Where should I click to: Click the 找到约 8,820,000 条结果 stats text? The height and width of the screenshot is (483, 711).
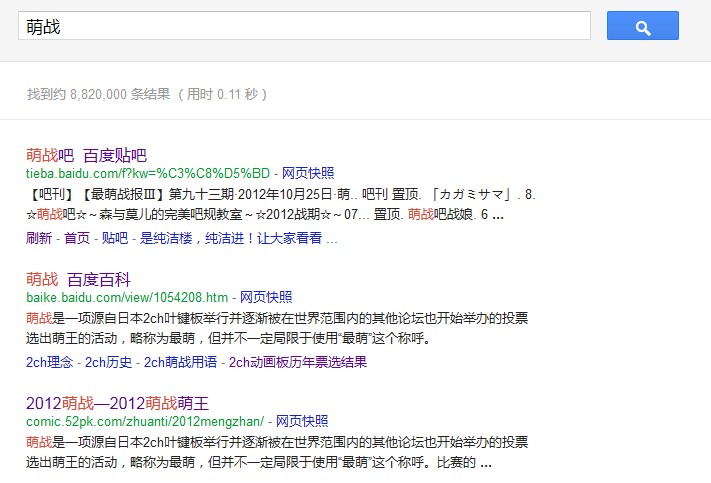tap(147, 94)
